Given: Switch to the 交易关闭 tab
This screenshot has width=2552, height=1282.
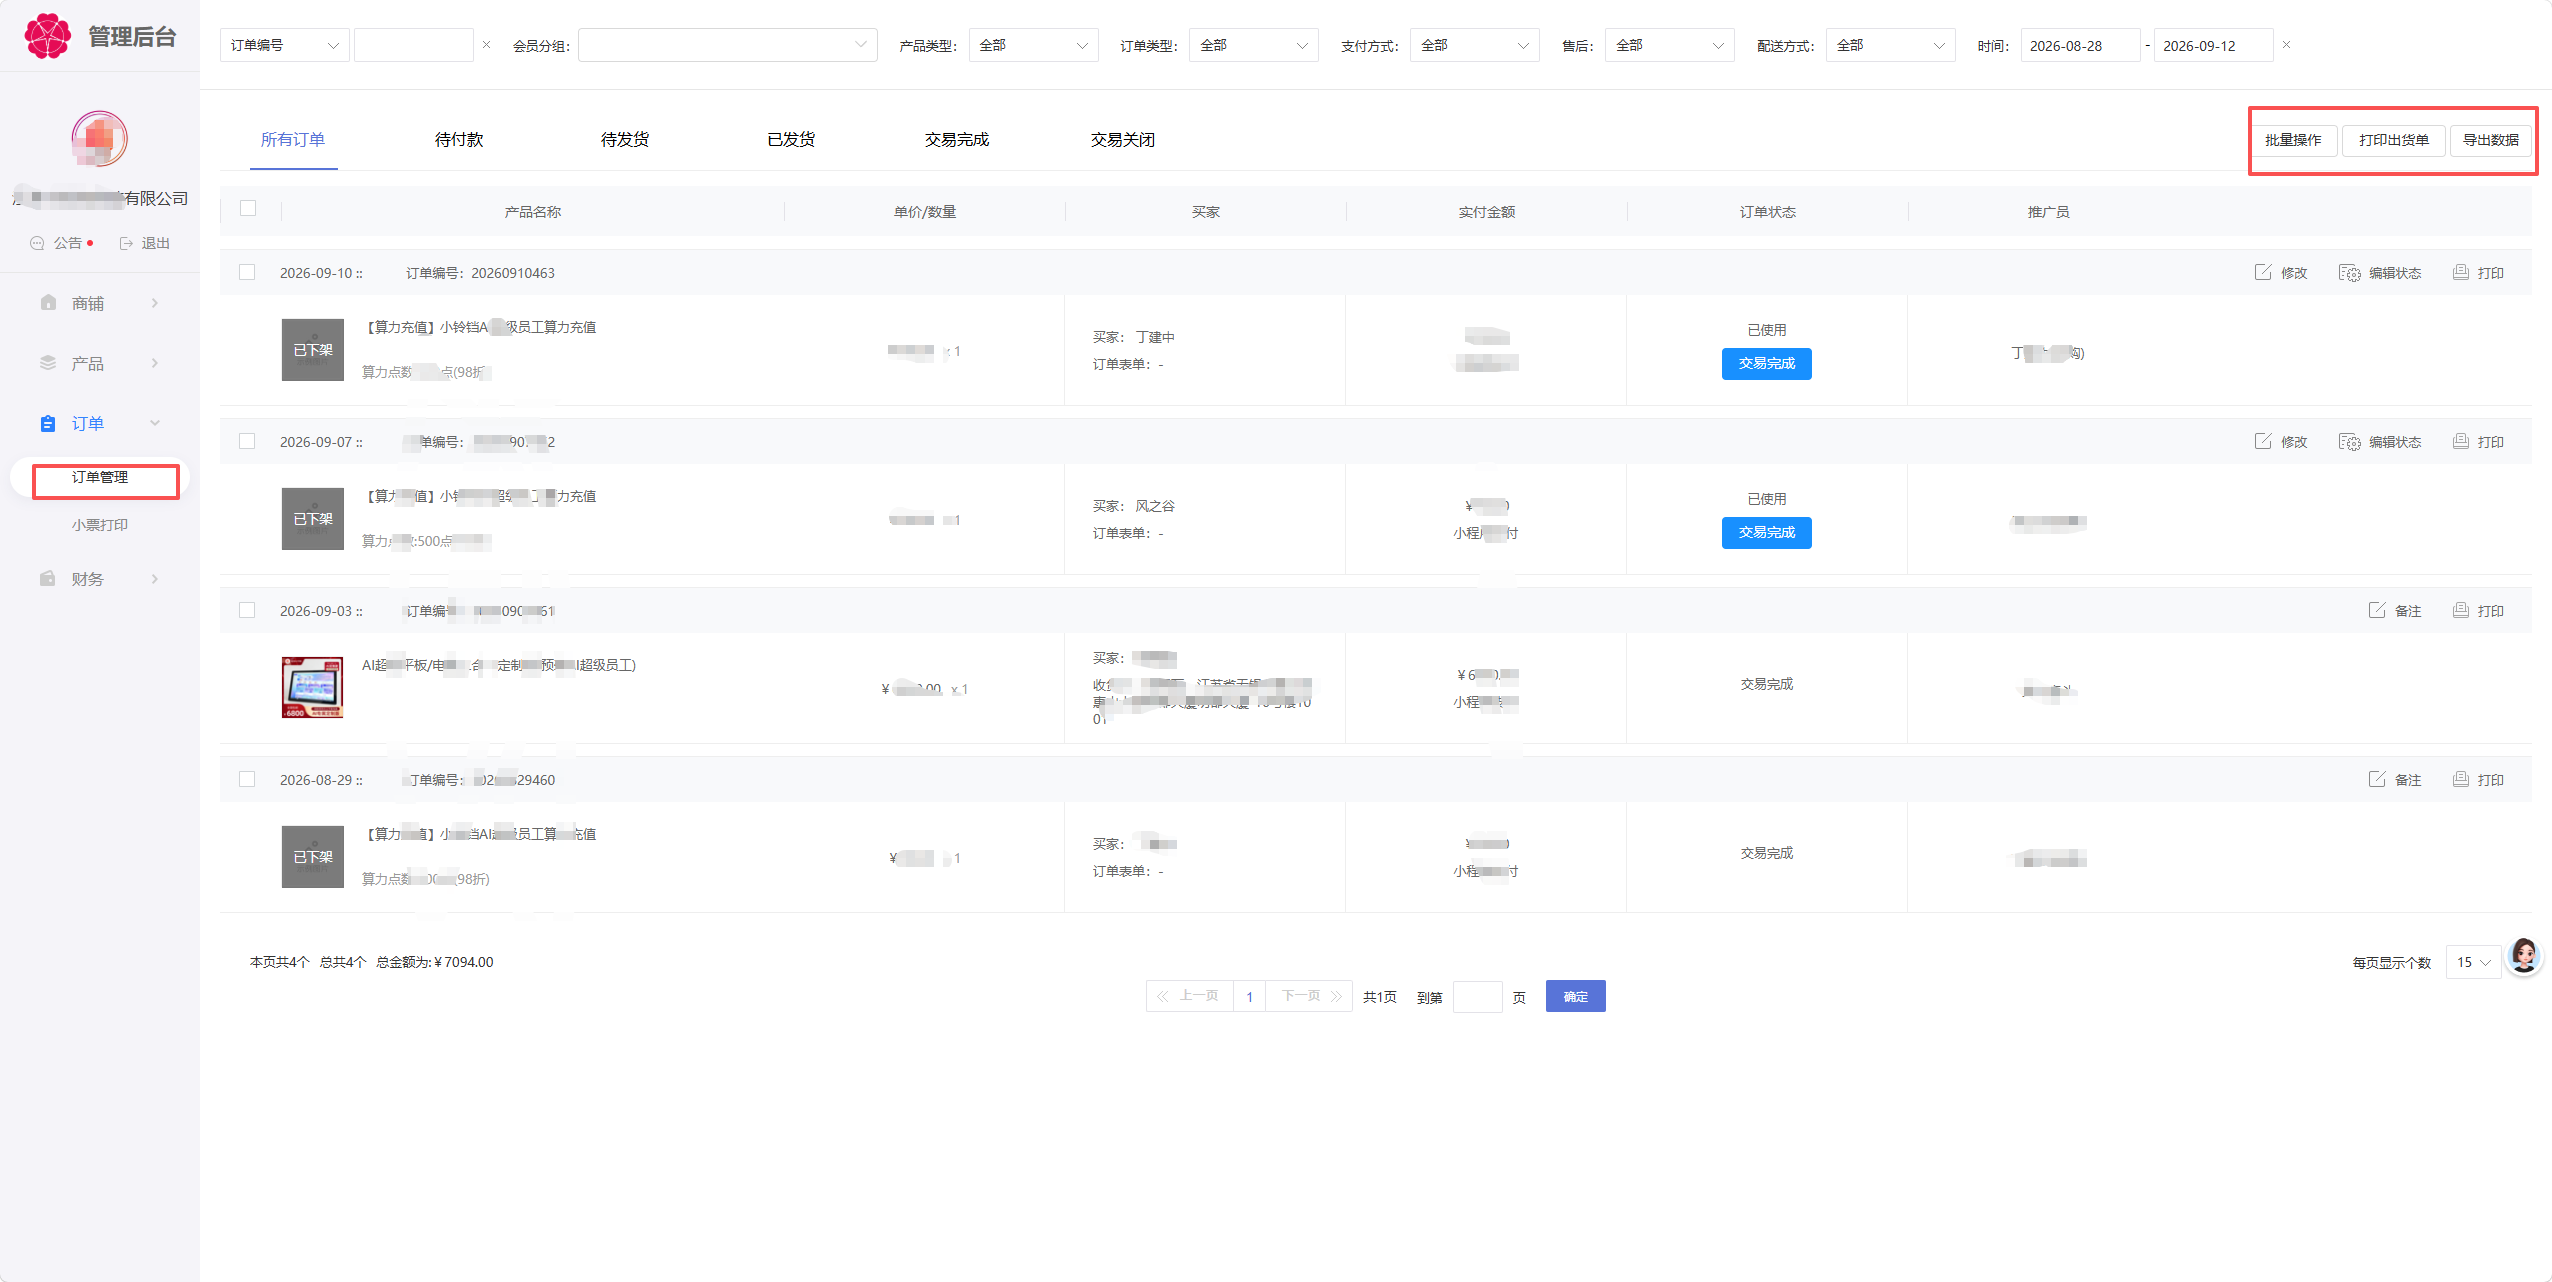Looking at the screenshot, I should [1122, 140].
